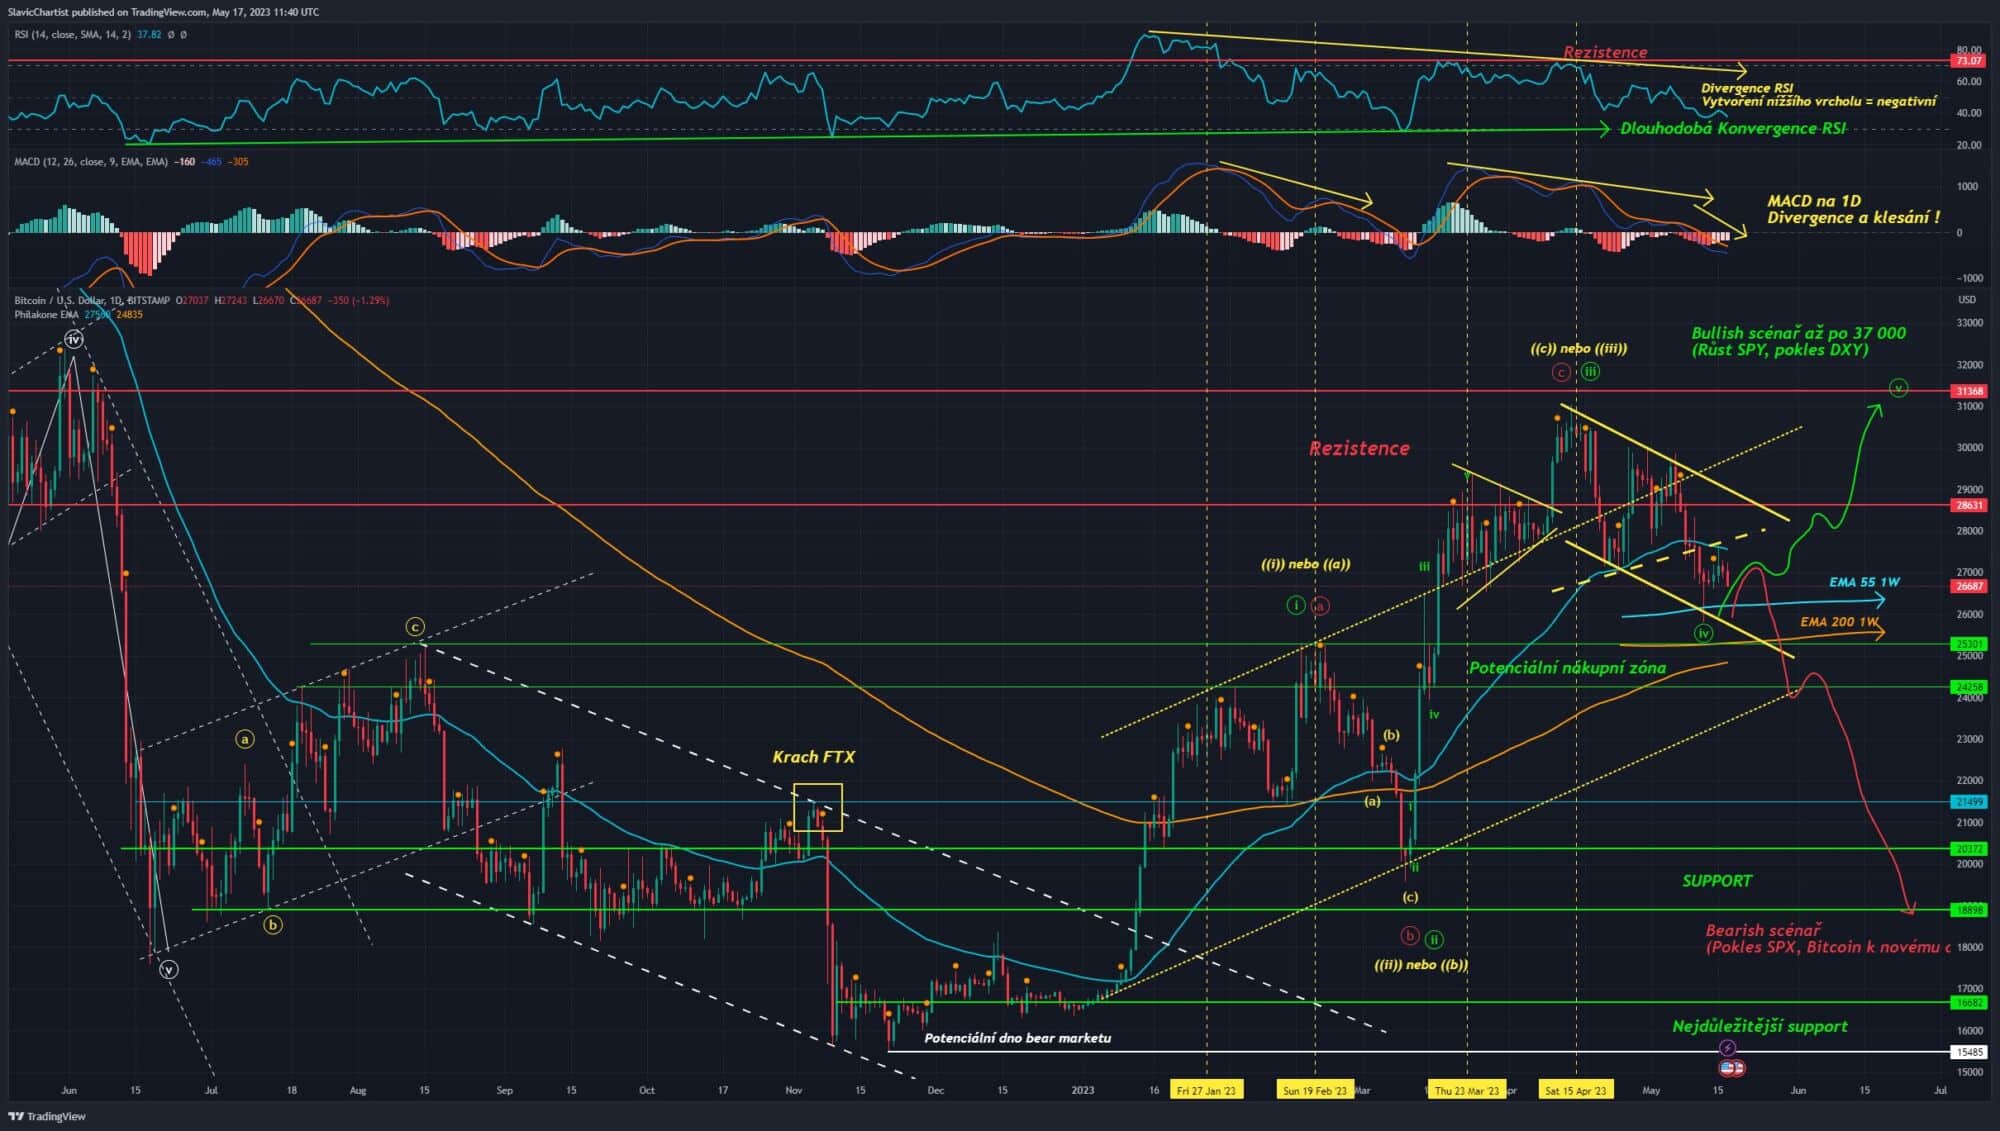Click the MACD indicator legend title
This screenshot has width=2000, height=1131.
tap(90, 161)
